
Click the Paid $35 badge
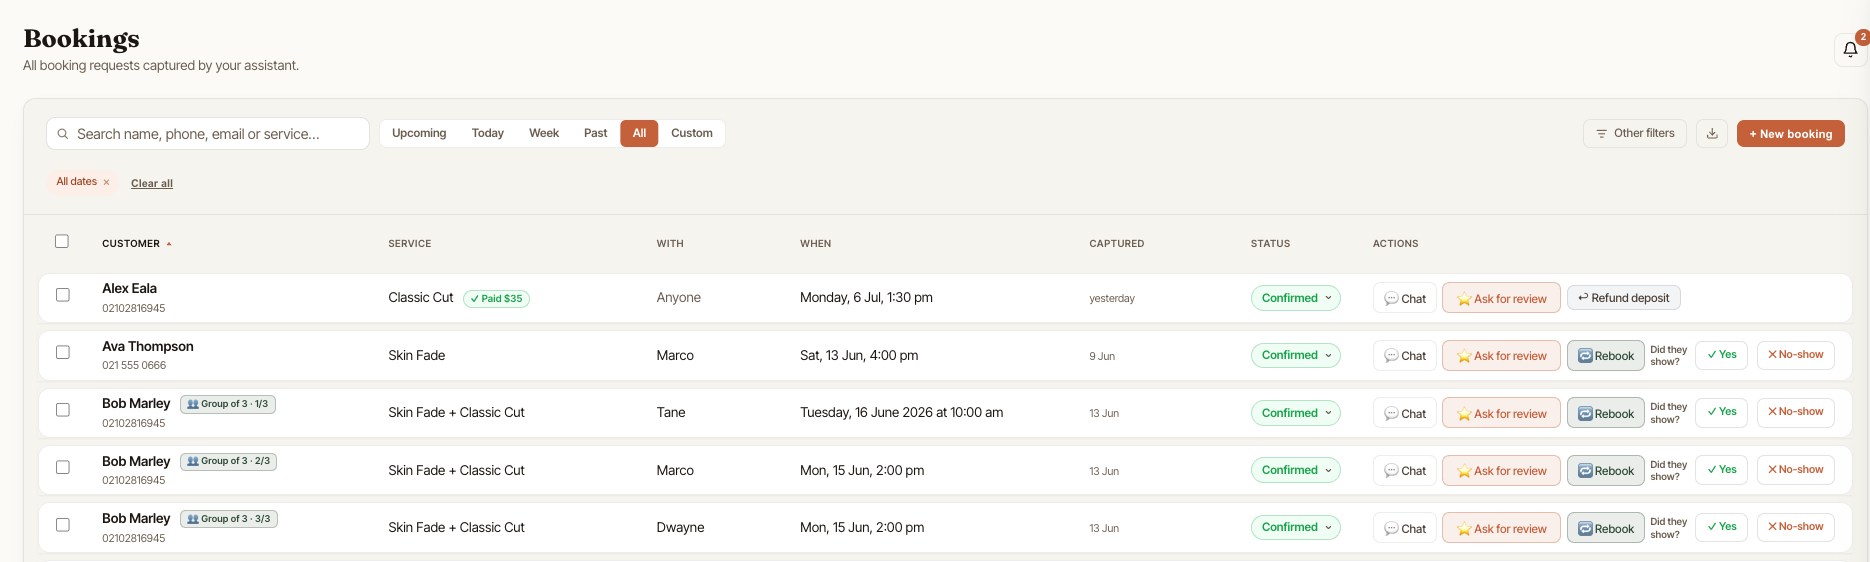[496, 298]
